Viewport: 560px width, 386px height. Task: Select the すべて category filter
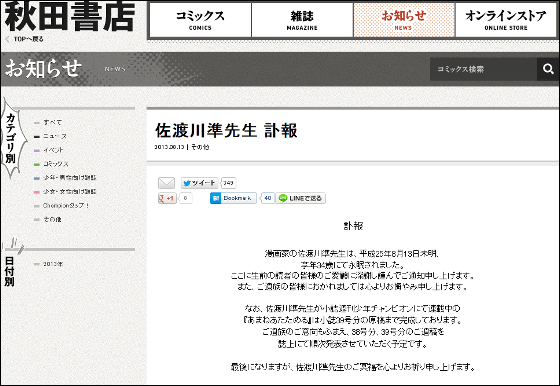click(x=52, y=122)
